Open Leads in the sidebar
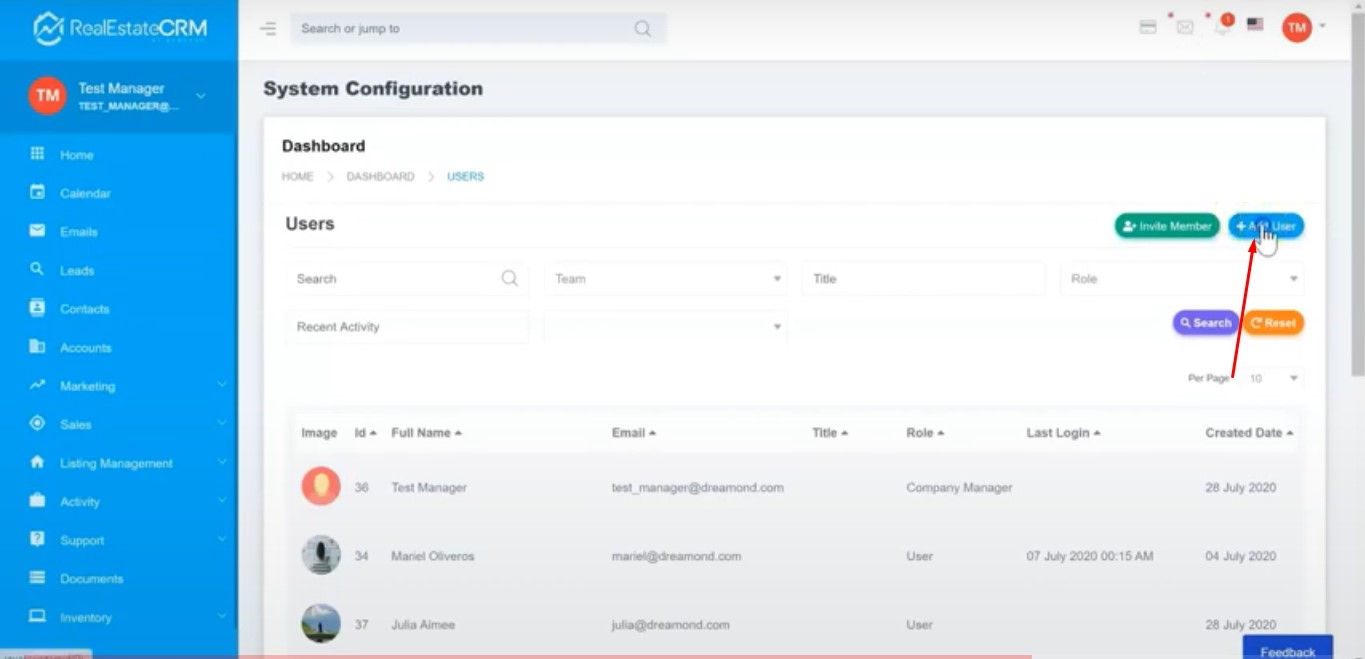Screen dimensions: 1365x659 pyautogui.click(x=76, y=270)
